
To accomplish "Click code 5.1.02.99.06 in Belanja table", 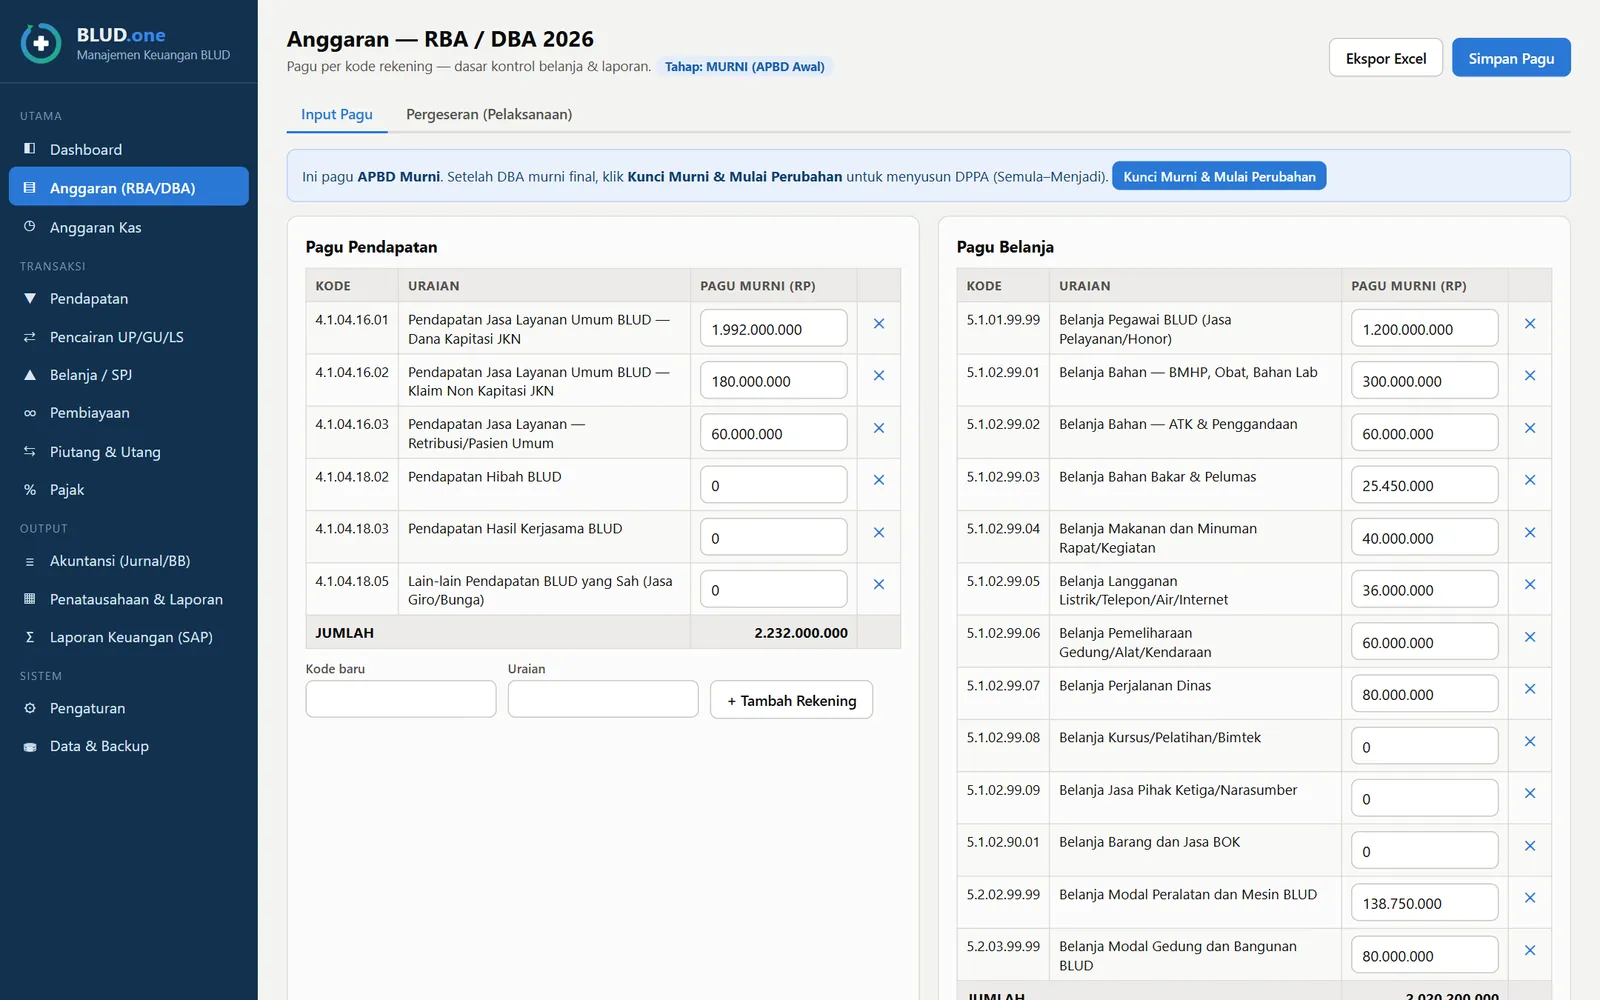I will [x=1003, y=633].
